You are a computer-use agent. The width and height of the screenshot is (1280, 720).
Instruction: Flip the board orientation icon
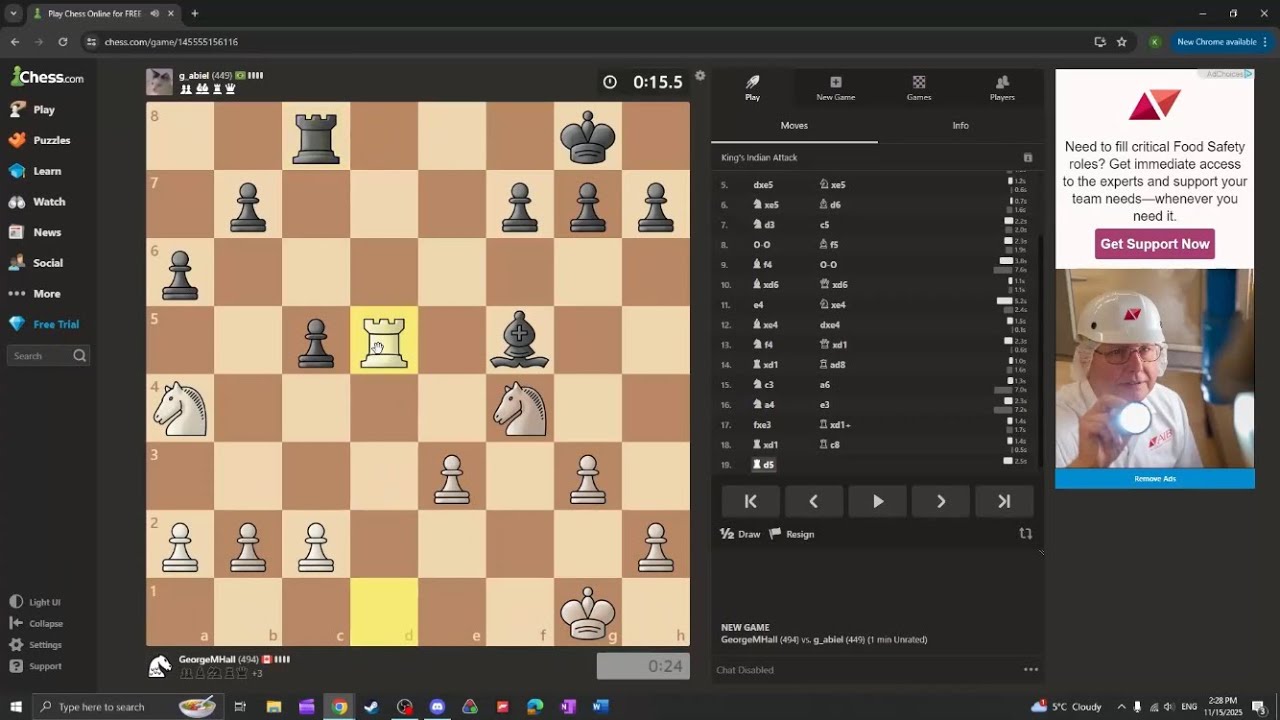(x=1025, y=534)
